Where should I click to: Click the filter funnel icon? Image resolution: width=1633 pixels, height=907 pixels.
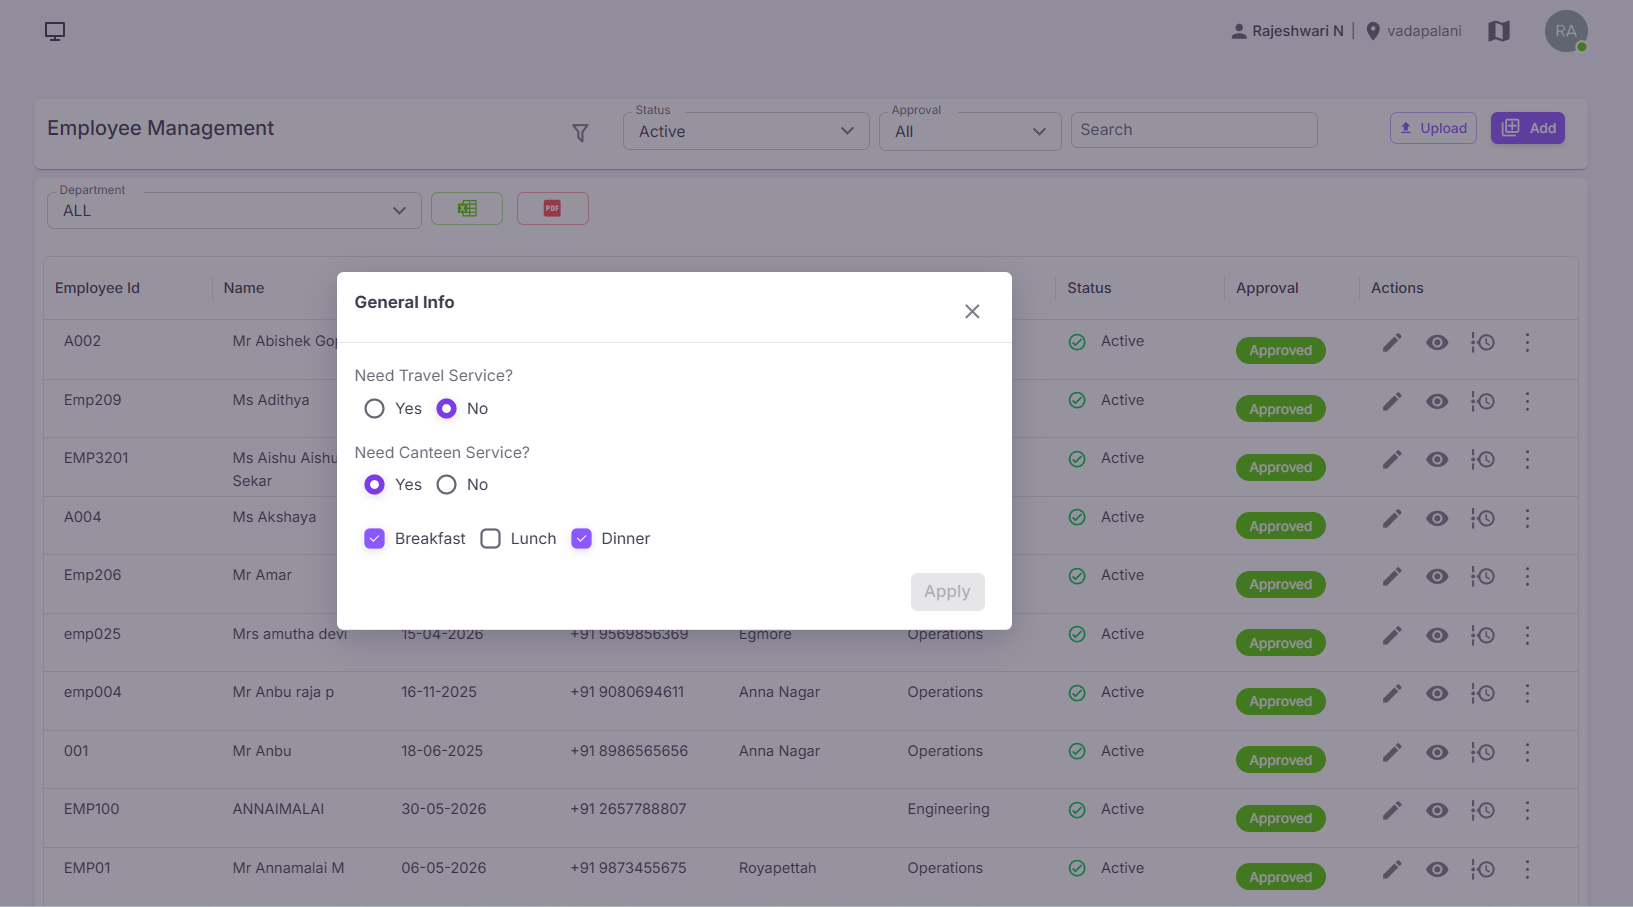580,133
